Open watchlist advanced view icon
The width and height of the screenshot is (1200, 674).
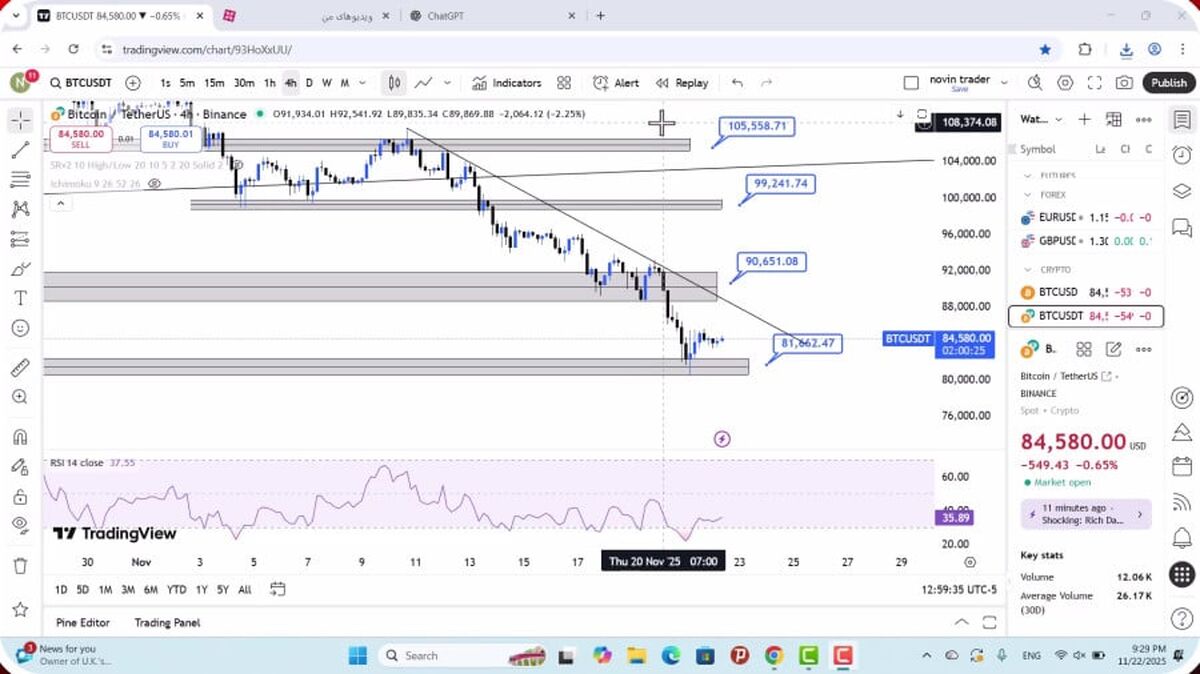1114,119
